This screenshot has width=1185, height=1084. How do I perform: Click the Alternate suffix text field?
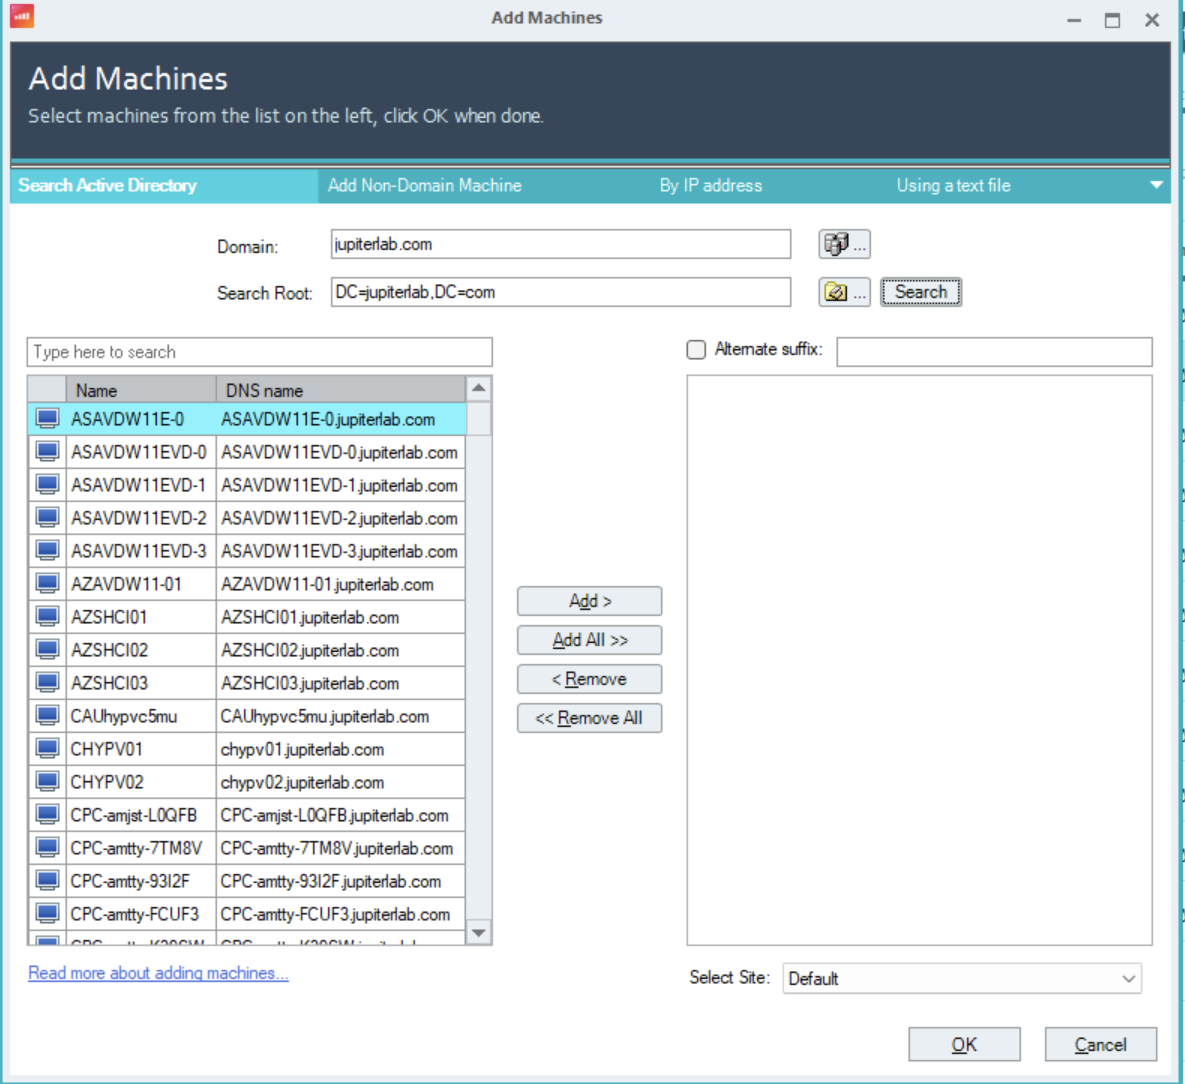click(x=994, y=352)
